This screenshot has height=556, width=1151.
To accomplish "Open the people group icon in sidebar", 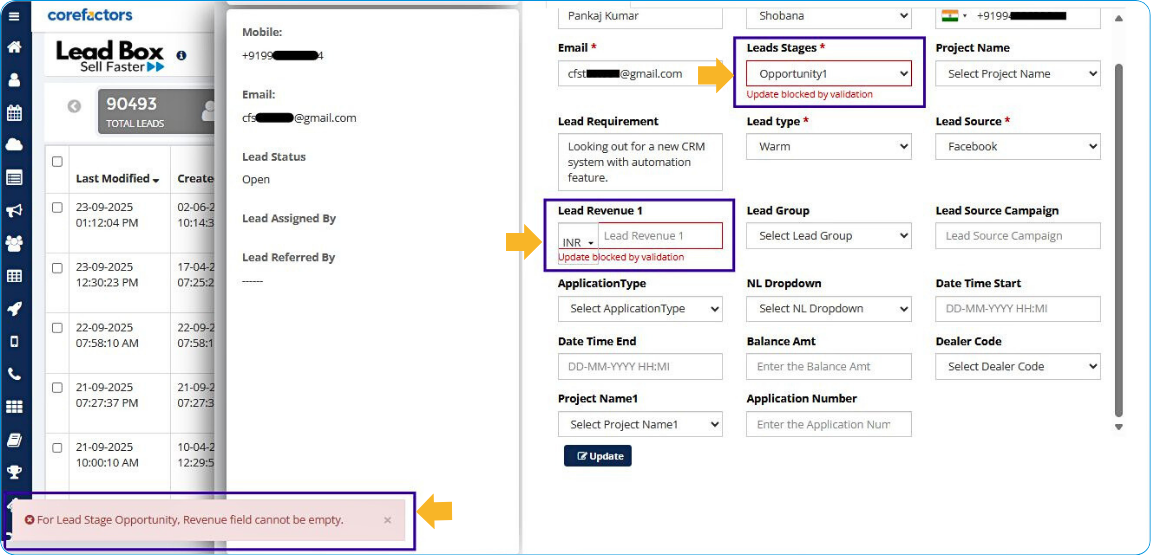I will point(14,242).
